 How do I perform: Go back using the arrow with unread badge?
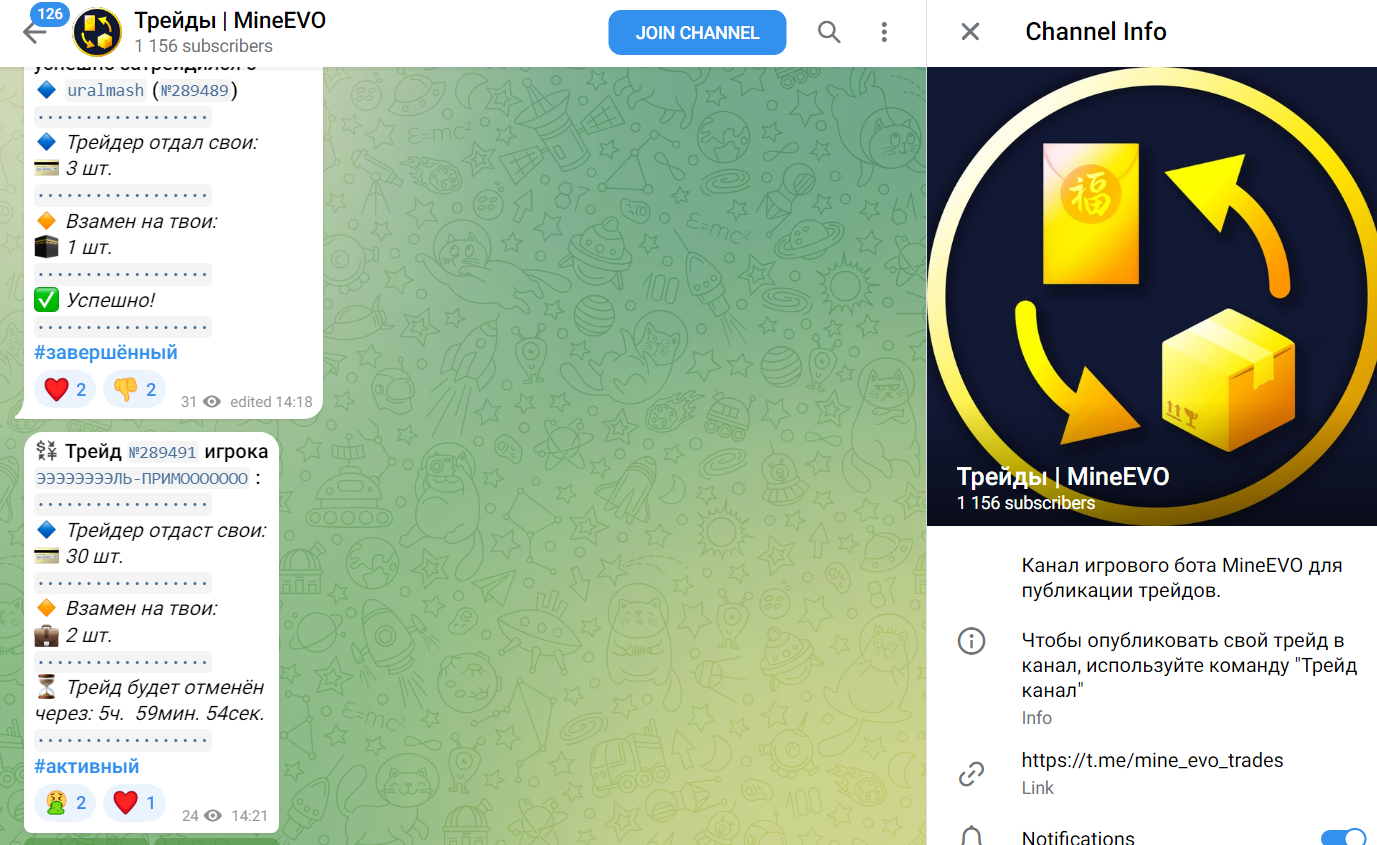point(36,32)
